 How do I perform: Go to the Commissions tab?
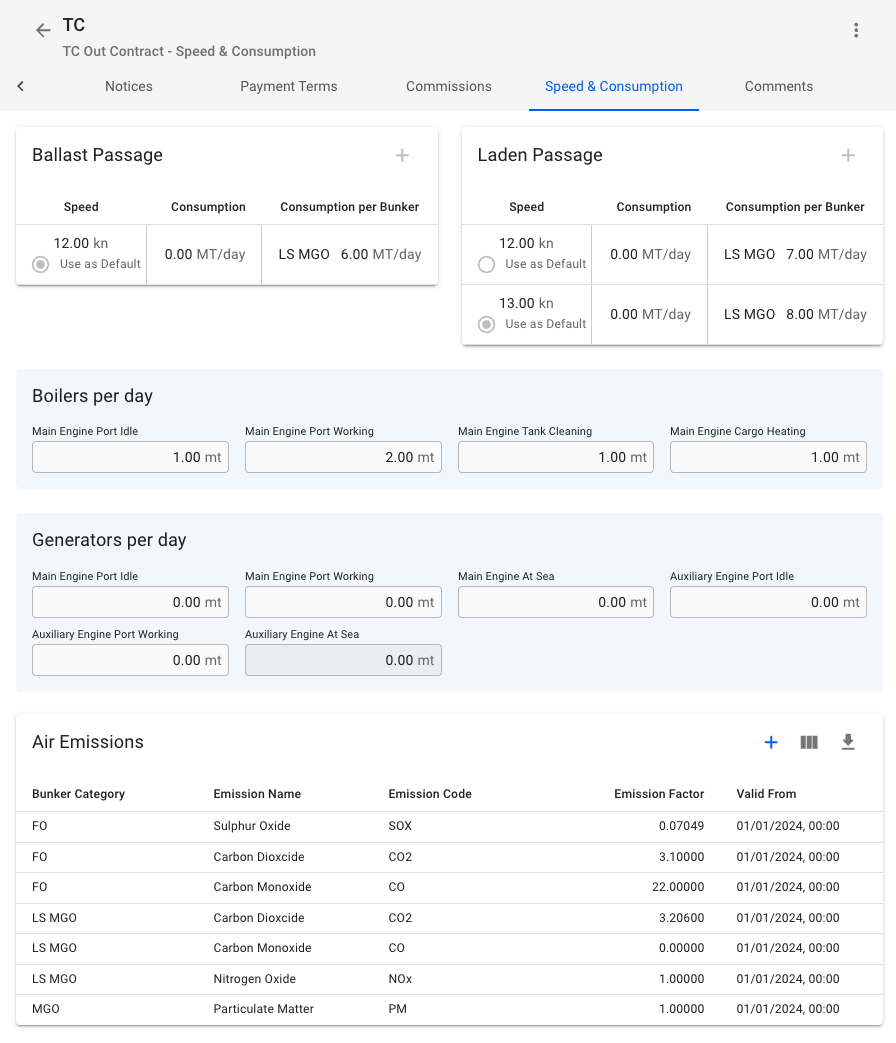click(x=448, y=86)
